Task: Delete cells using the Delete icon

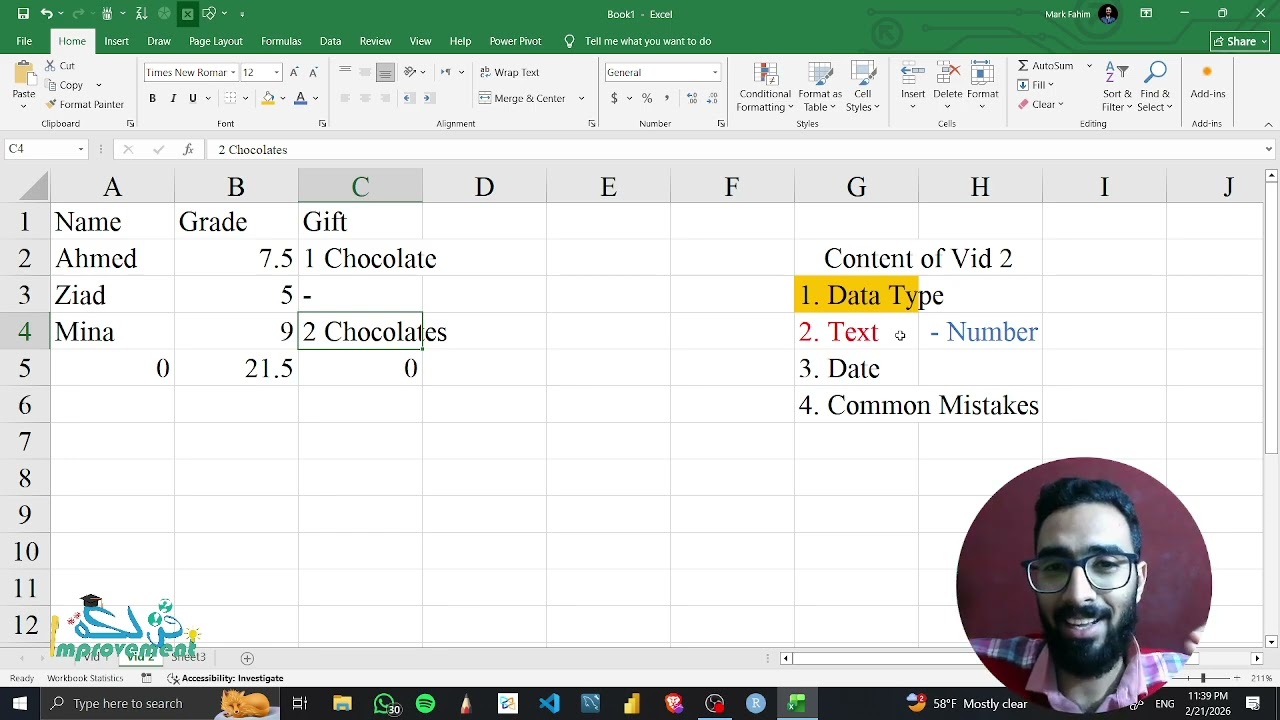Action: click(x=947, y=73)
